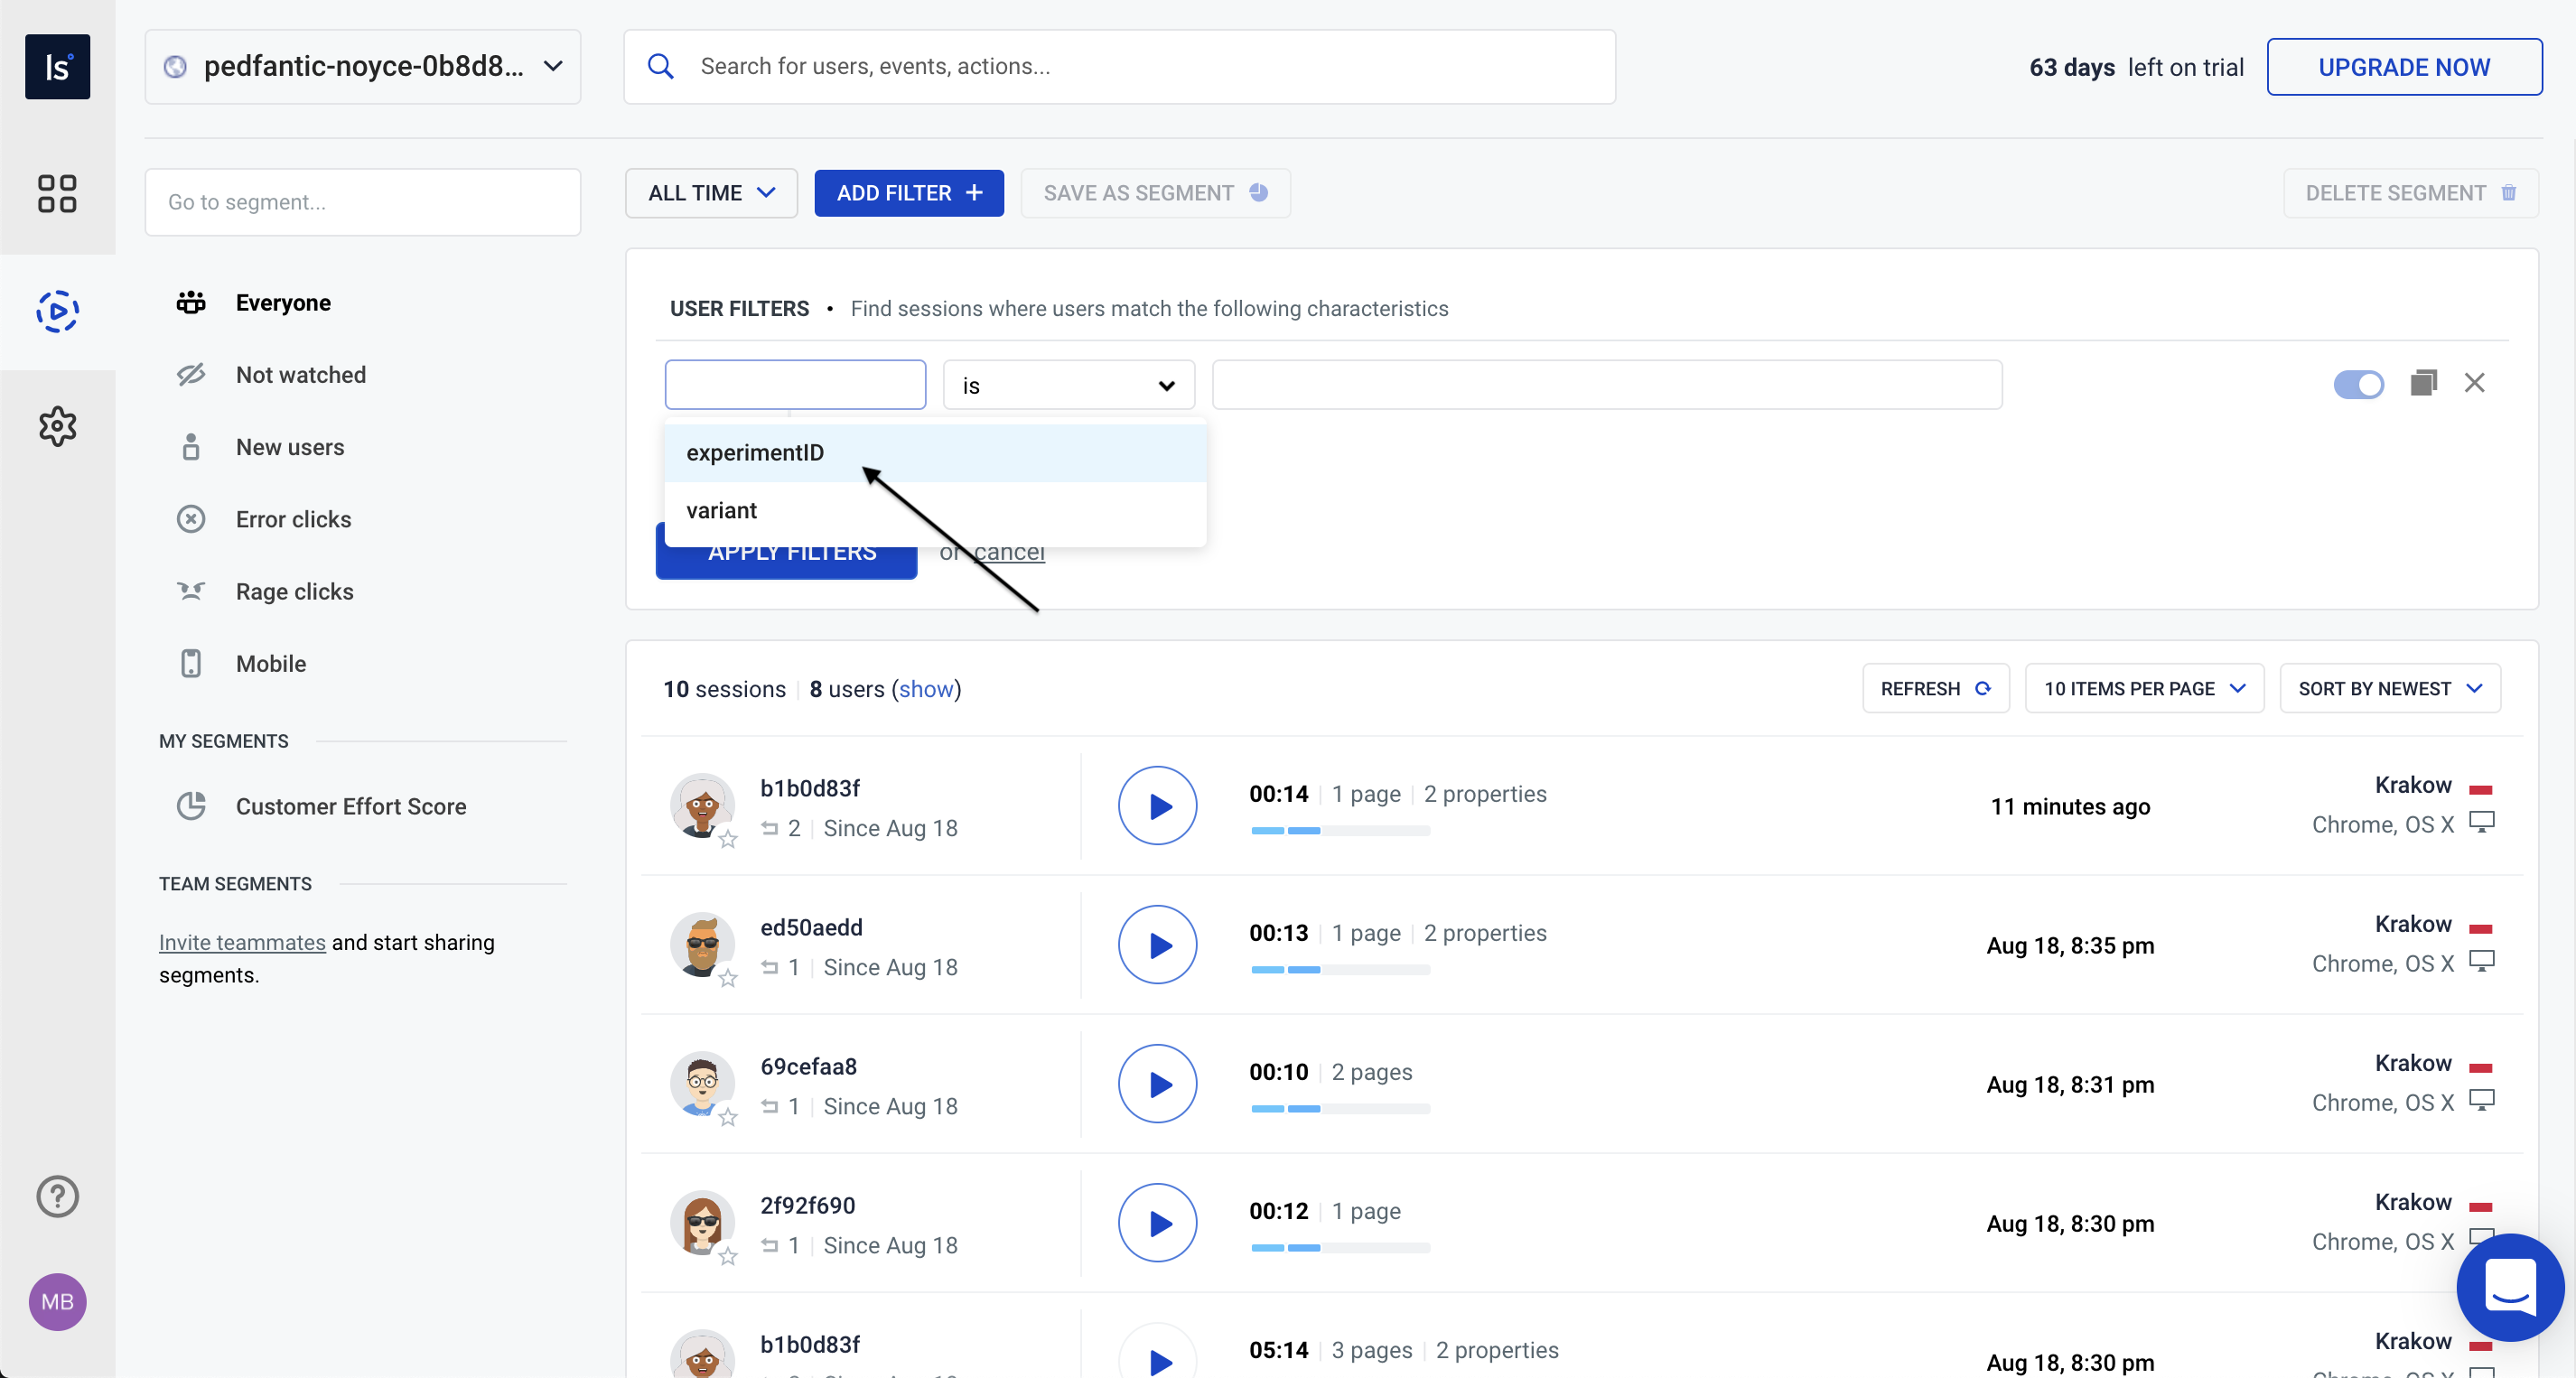Viewport: 2576px width, 1378px height.
Task: Select experimentID from the suggestion list
Action: coord(755,452)
